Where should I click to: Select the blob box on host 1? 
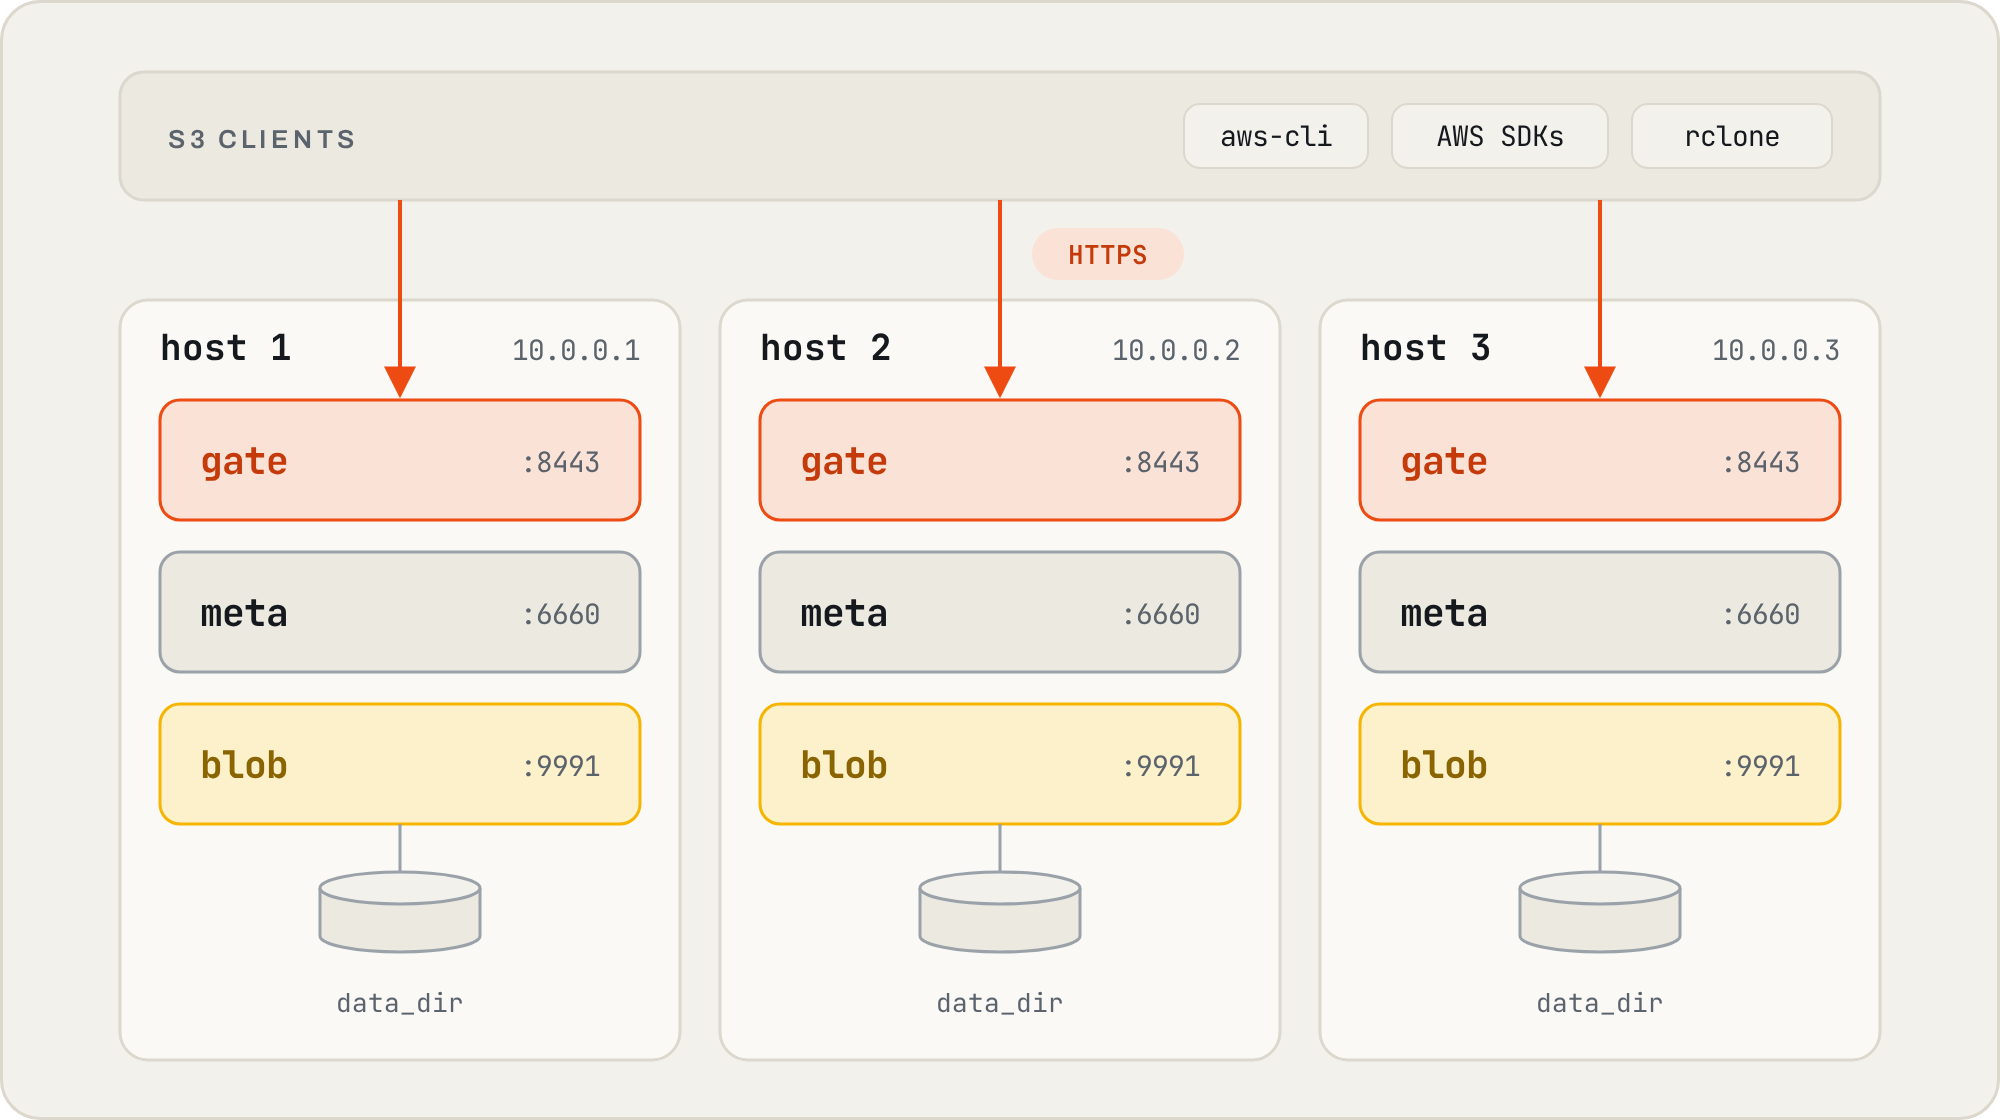tap(400, 764)
